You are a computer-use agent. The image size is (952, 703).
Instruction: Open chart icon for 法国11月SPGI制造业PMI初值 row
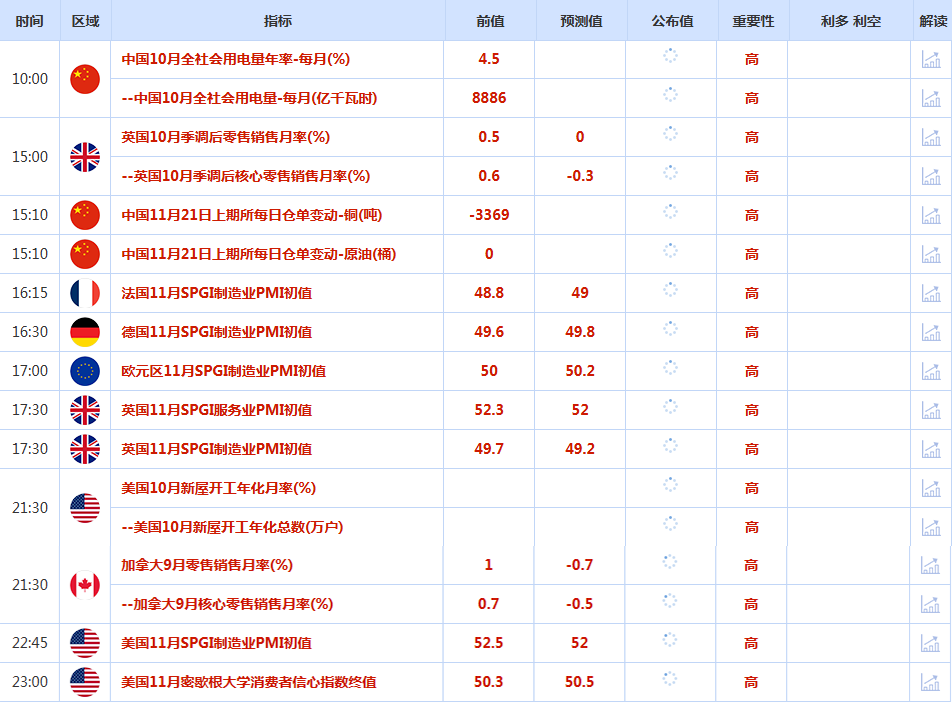coord(931,293)
